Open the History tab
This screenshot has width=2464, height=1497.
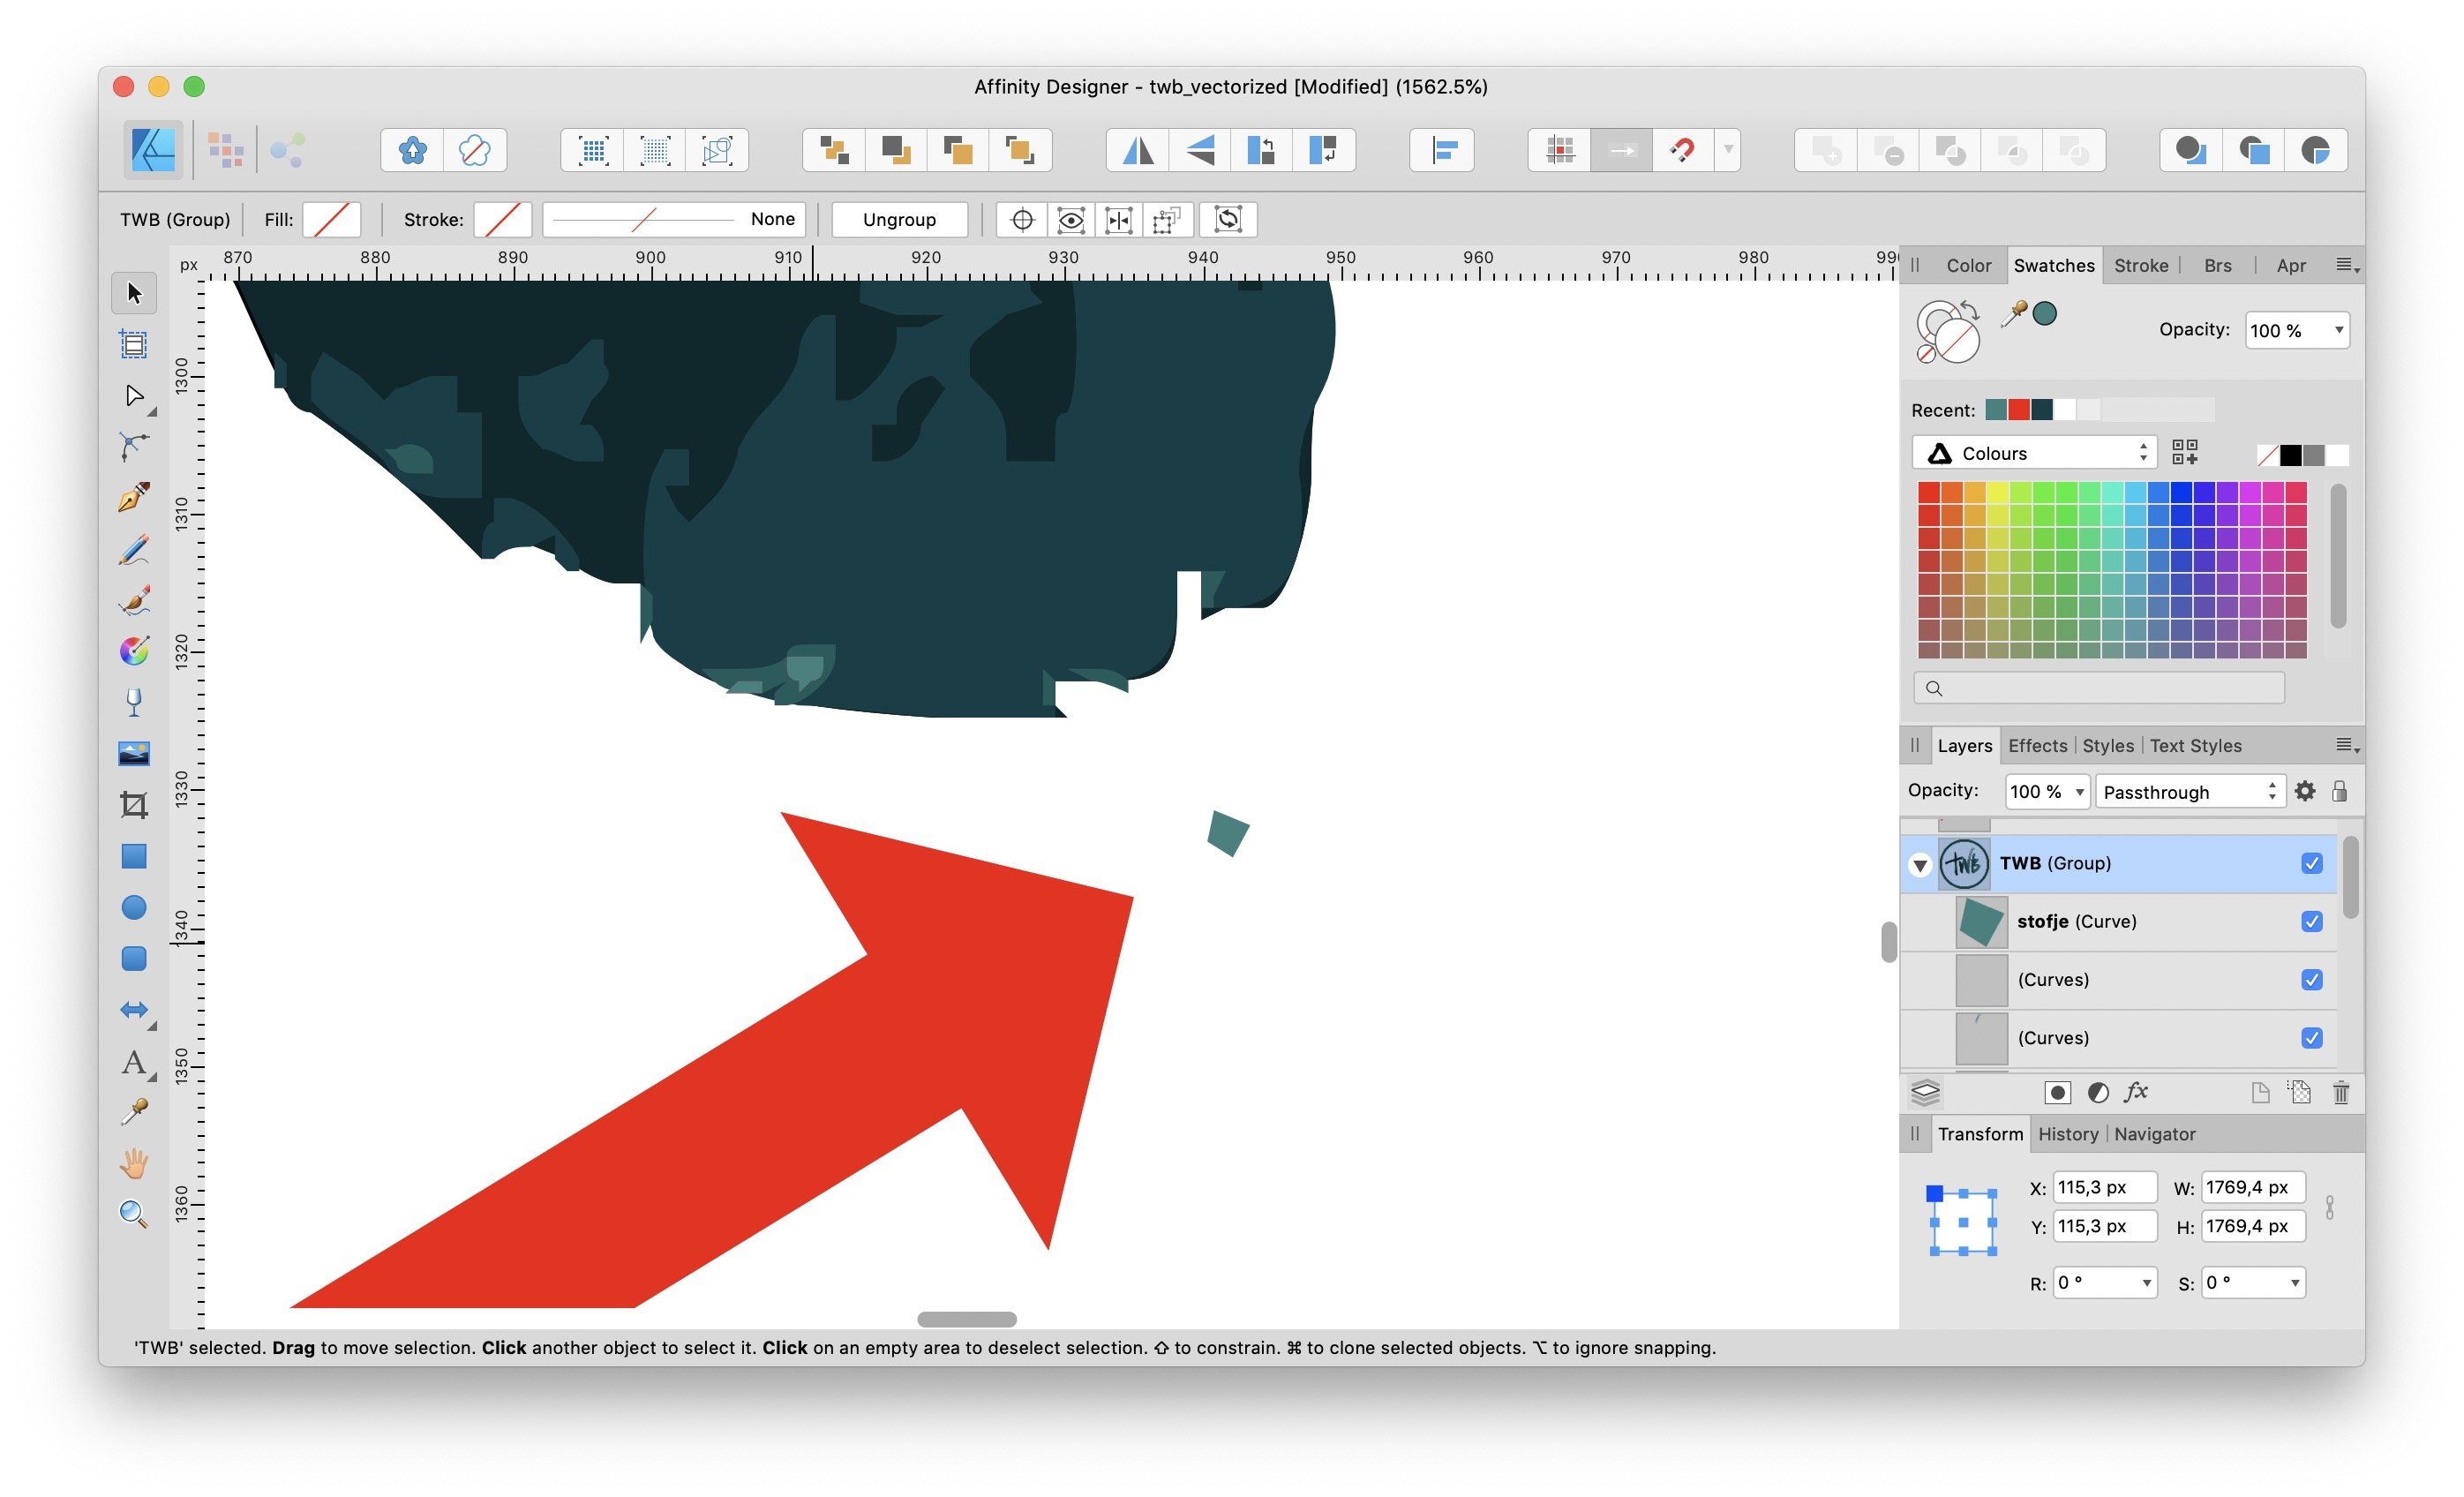click(2067, 1134)
